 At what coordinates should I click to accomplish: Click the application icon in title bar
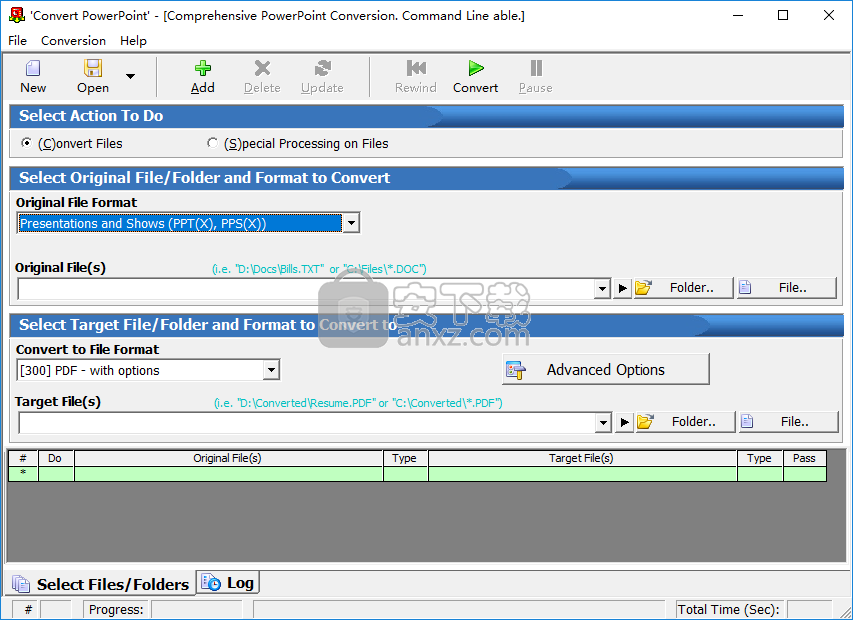[x=17, y=15]
